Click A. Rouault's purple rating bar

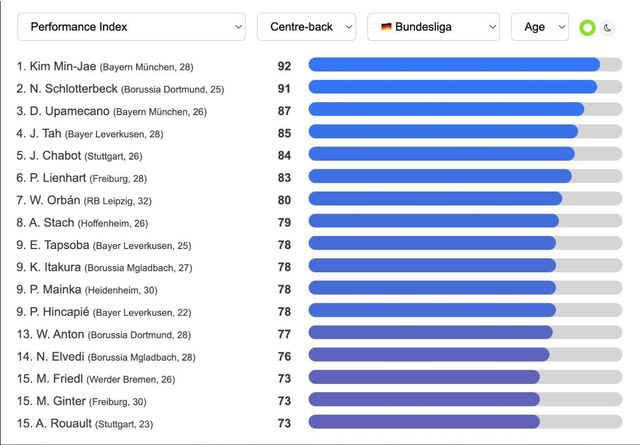click(x=424, y=422)
